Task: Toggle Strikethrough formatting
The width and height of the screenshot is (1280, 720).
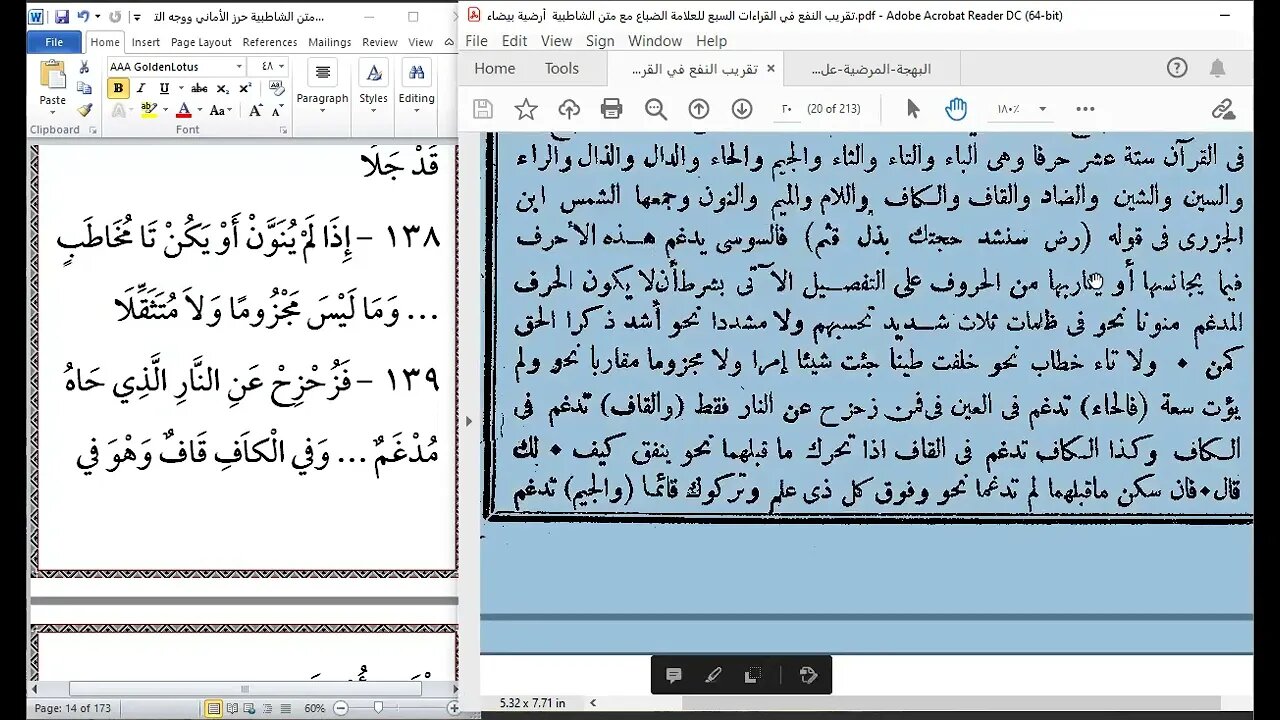Action: pyautogui.click(x=199, y=88)
